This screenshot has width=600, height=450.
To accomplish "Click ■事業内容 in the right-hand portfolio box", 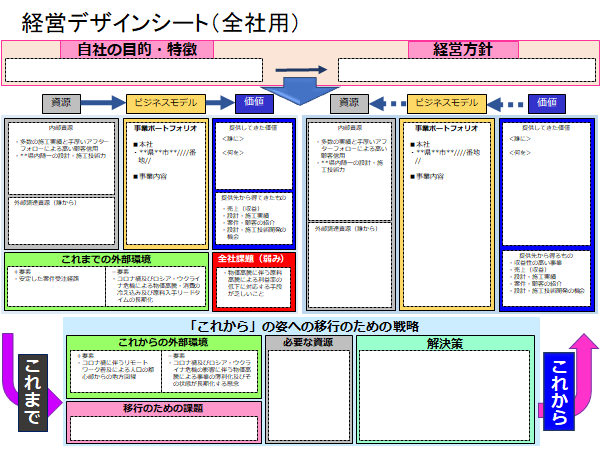I will (427, 176).
